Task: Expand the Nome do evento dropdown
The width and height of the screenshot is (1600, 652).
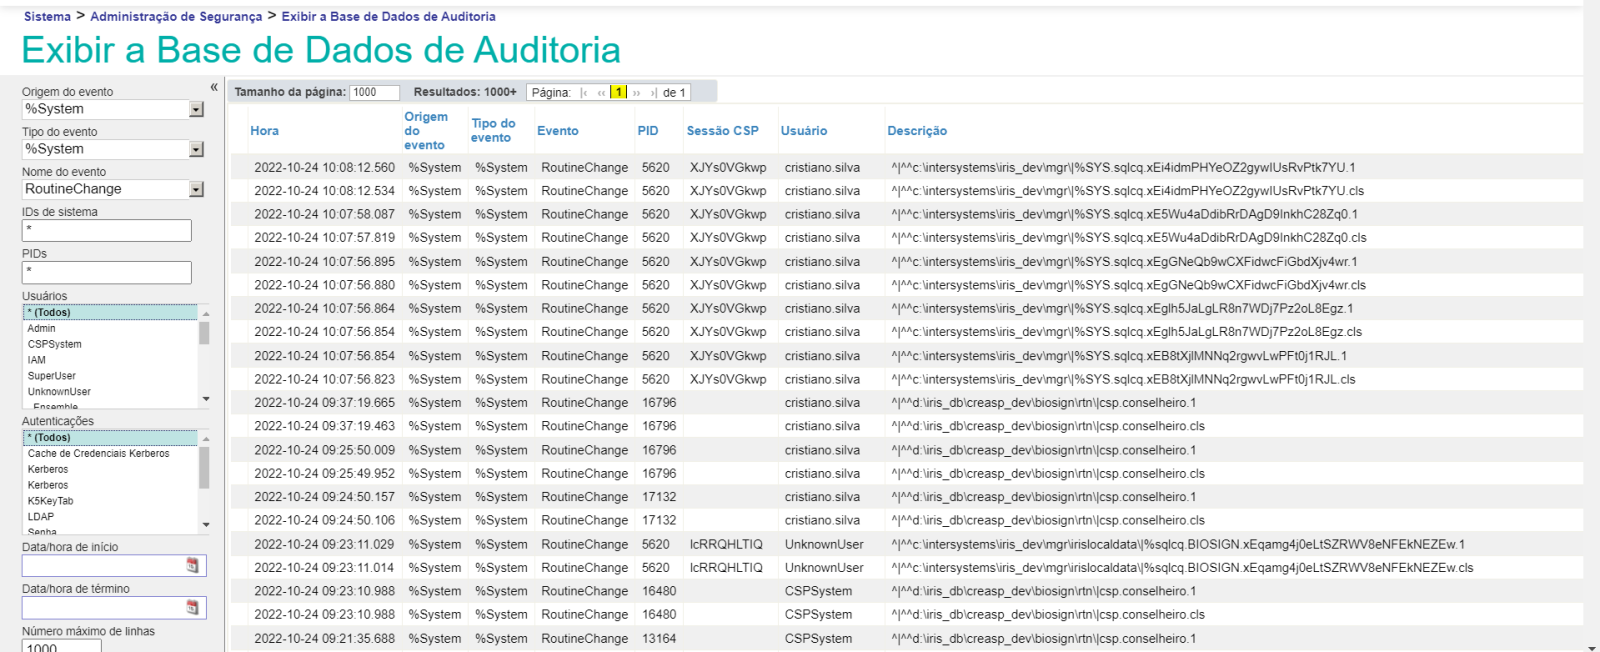Action: click(x=196, y=189)
